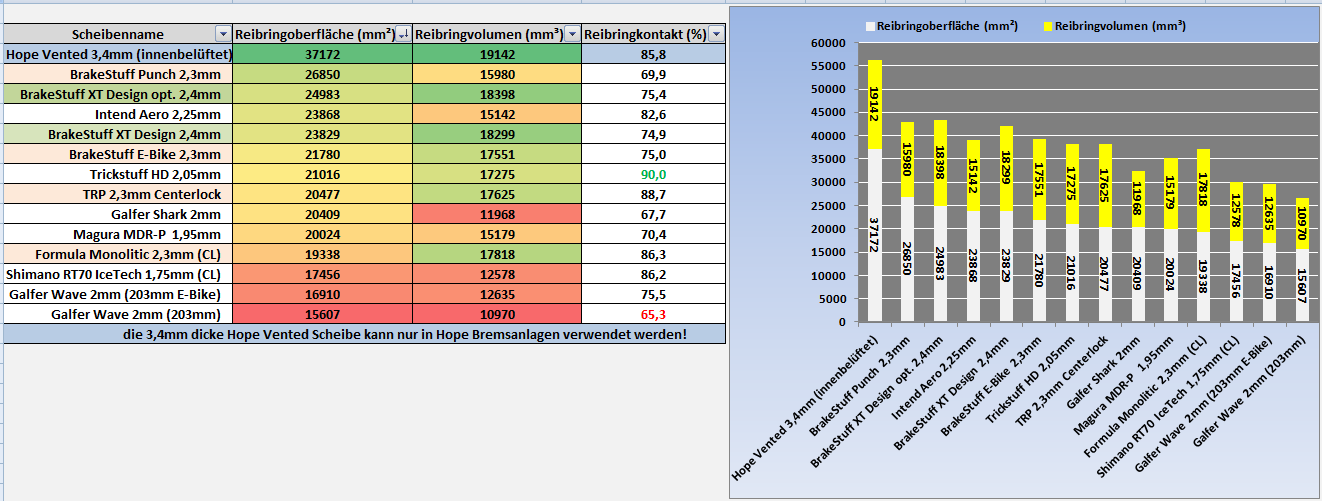Click the Galfer Shark 2mm row name
Screen dimensions: 1322x501
click(165, 213)
